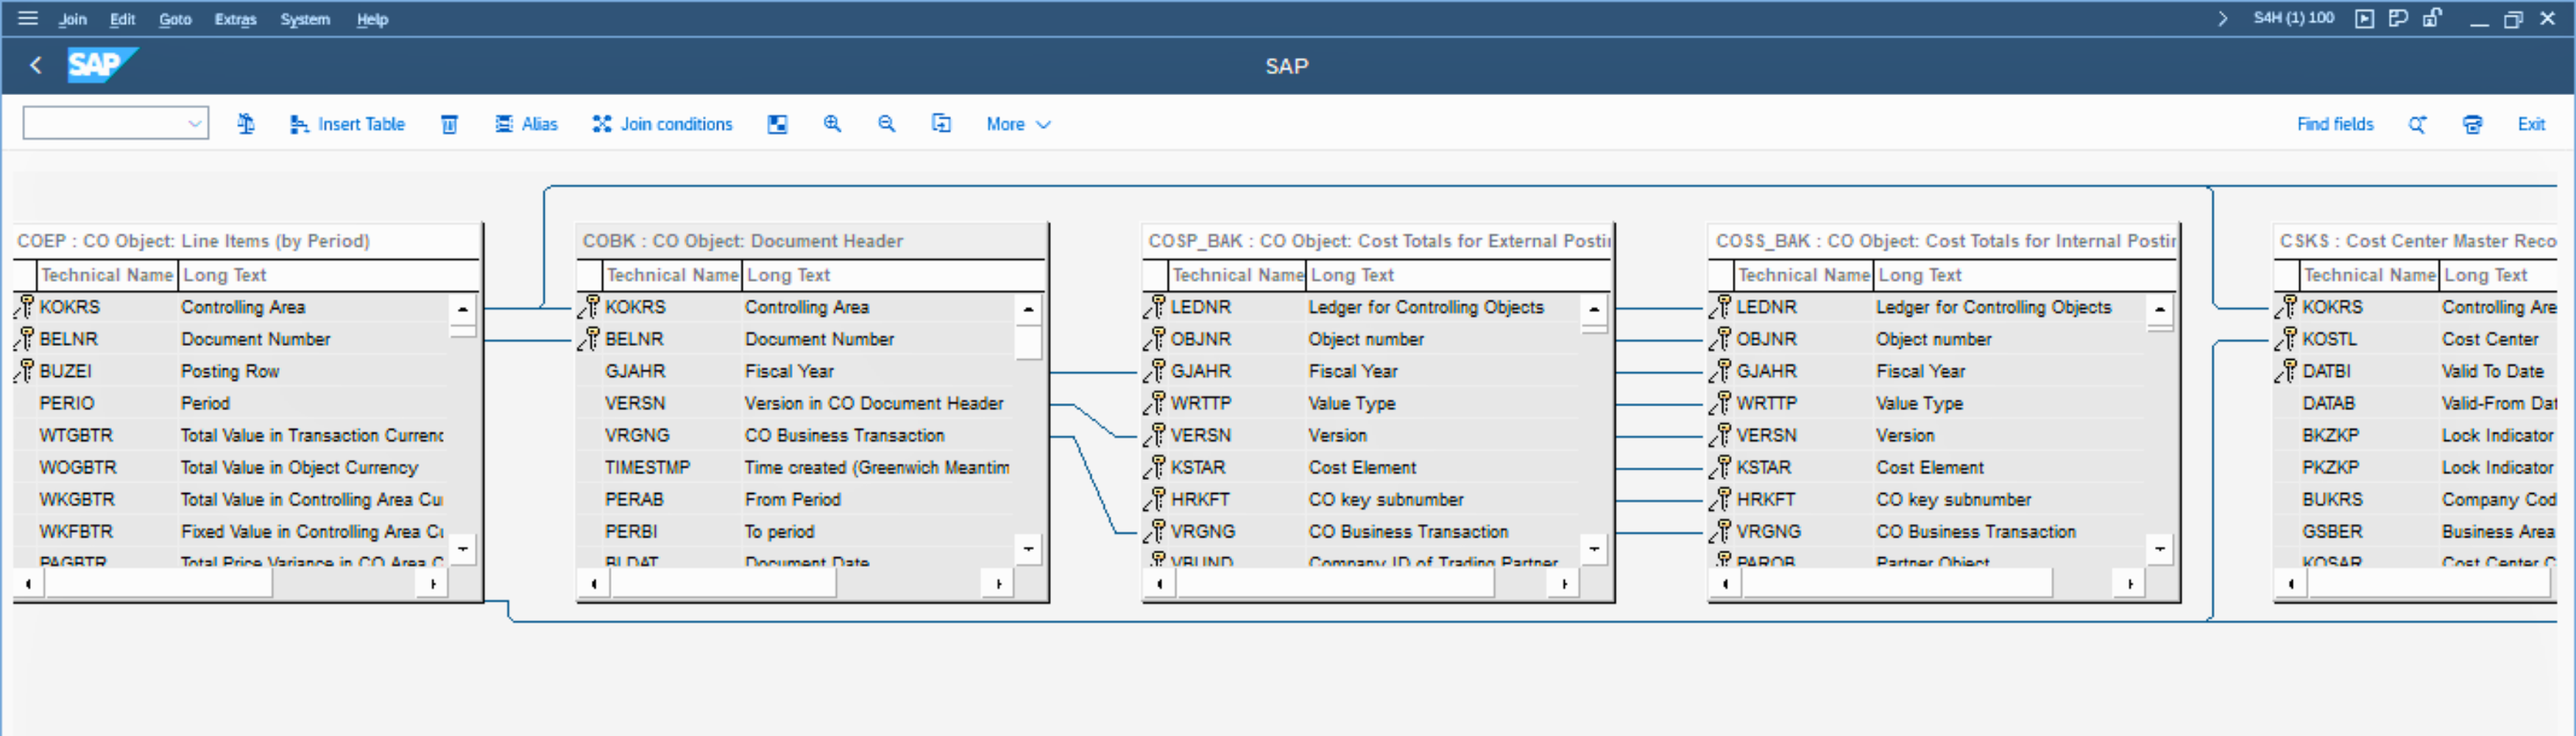Click the delete table trash icon
Viewport: 2576px width, 736px height.
(x=450, y=124)
